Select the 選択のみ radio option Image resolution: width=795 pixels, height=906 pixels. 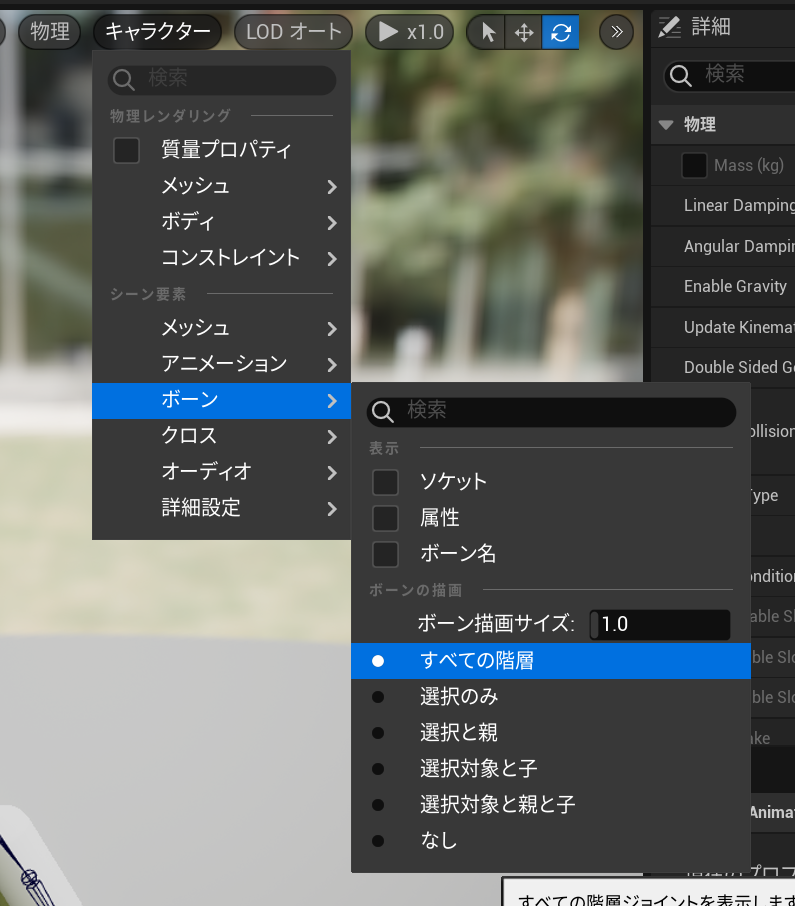pyautogui.click(x=551, y=696)
